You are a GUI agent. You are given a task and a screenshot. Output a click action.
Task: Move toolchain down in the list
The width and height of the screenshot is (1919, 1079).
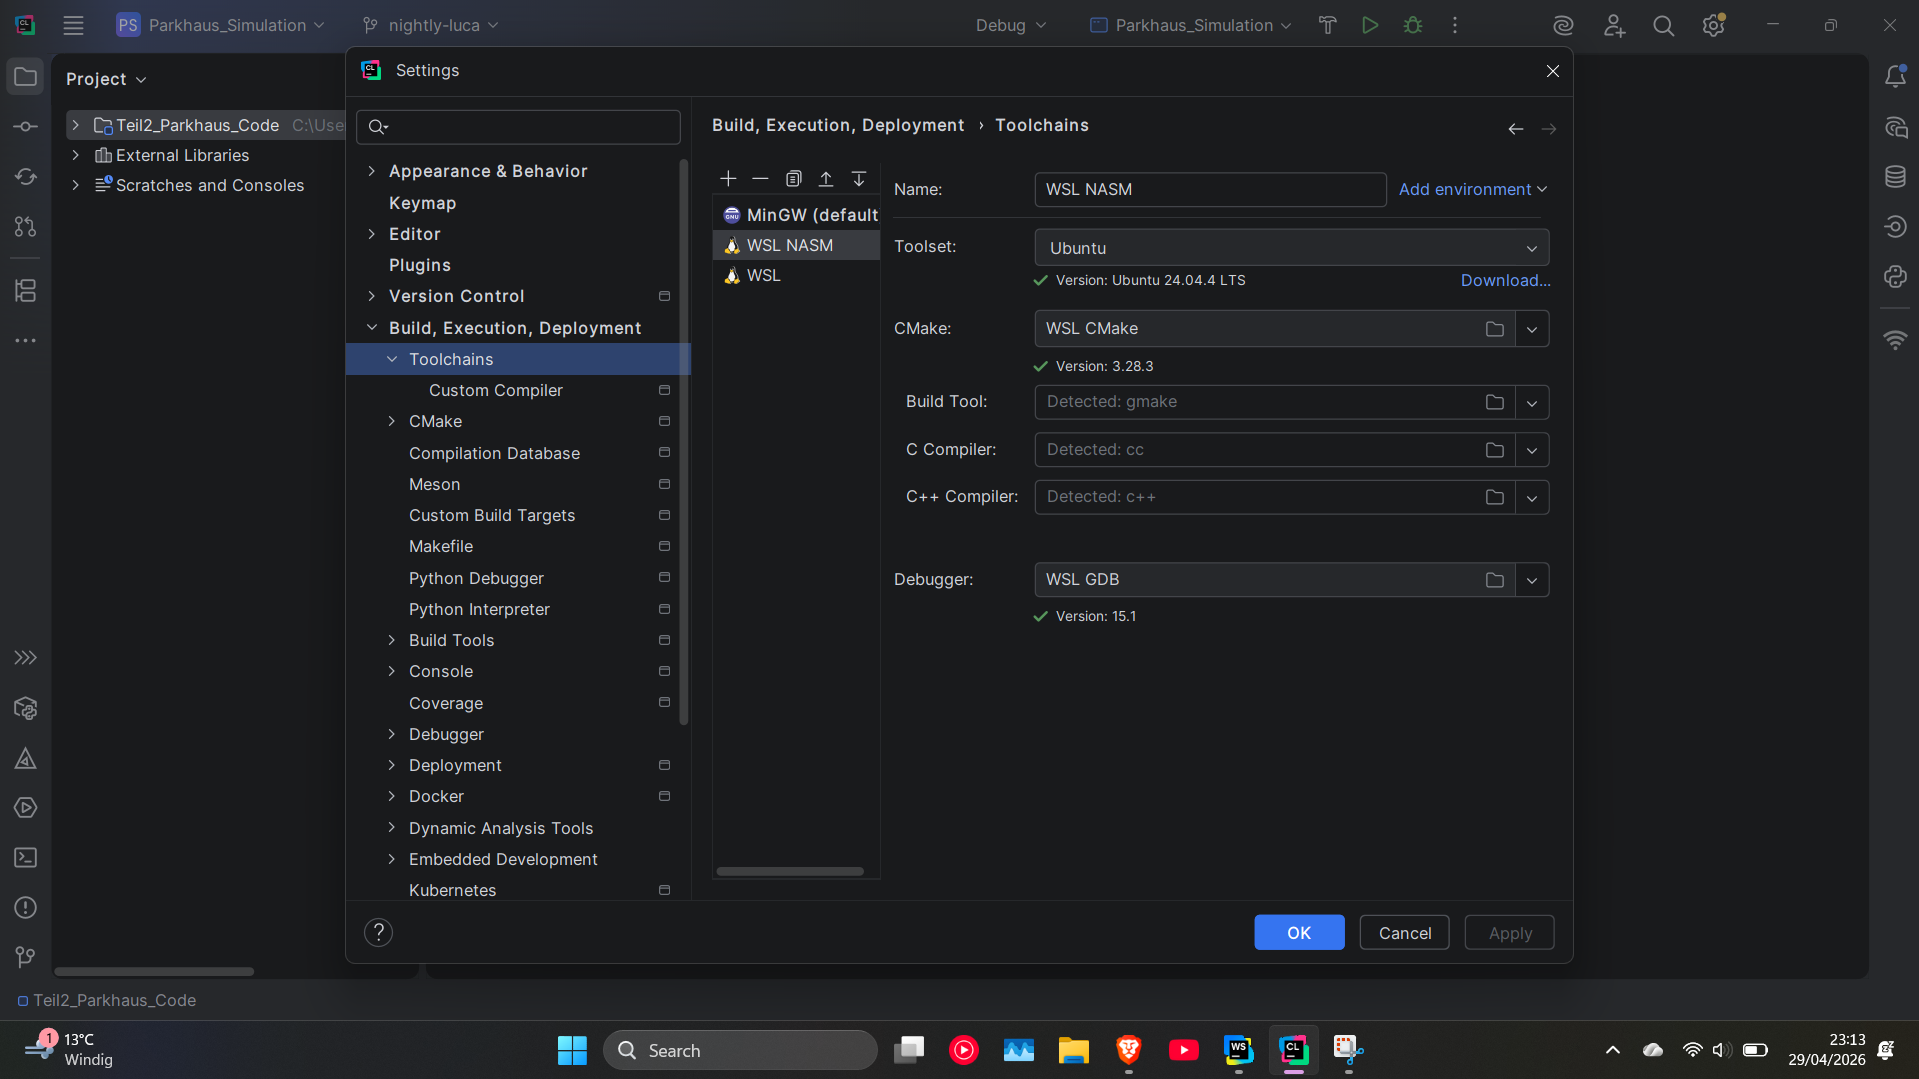859,179
